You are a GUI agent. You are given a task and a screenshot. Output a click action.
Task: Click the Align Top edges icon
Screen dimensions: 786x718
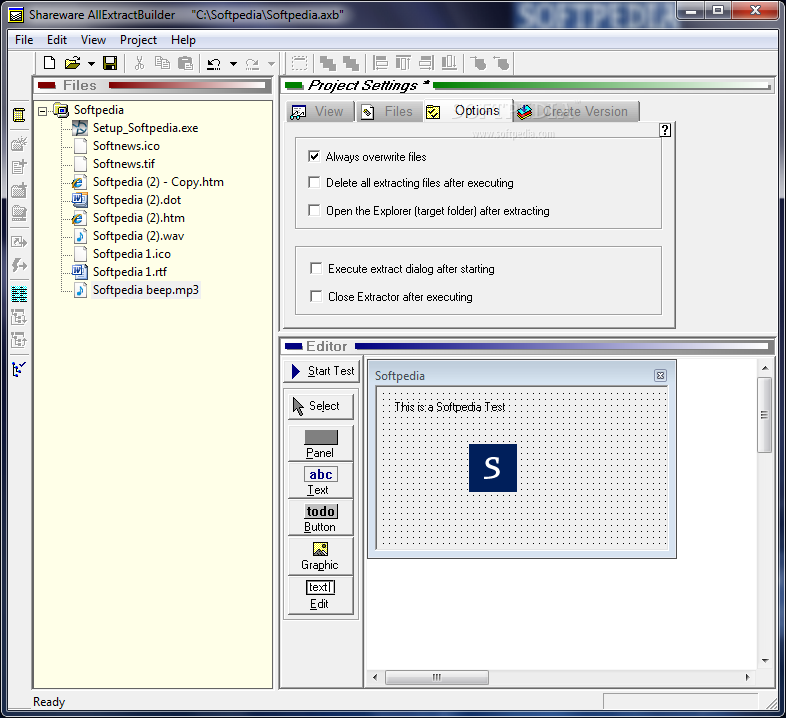tap(403, 63)
